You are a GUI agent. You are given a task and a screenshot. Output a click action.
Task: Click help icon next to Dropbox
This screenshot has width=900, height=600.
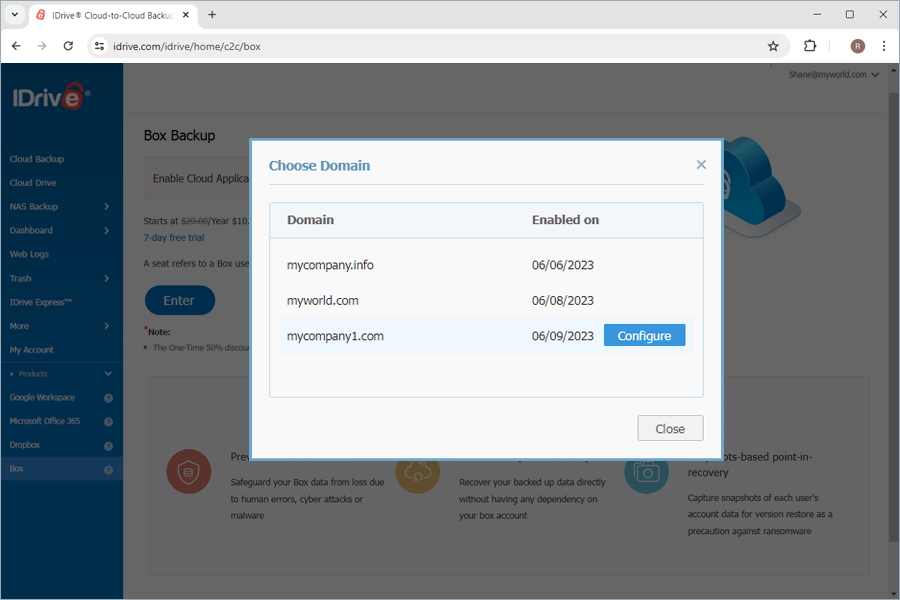coord(108,446)
